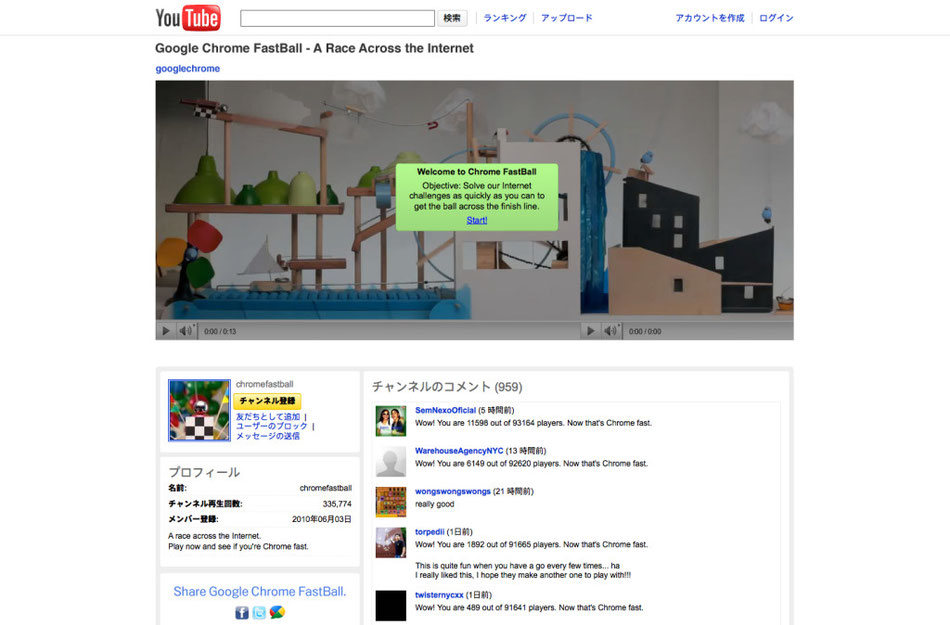Click the プロフィール section heading
The height and width of the screenshot is (625, 950).
pyautogui.click(x=204, y=472)
